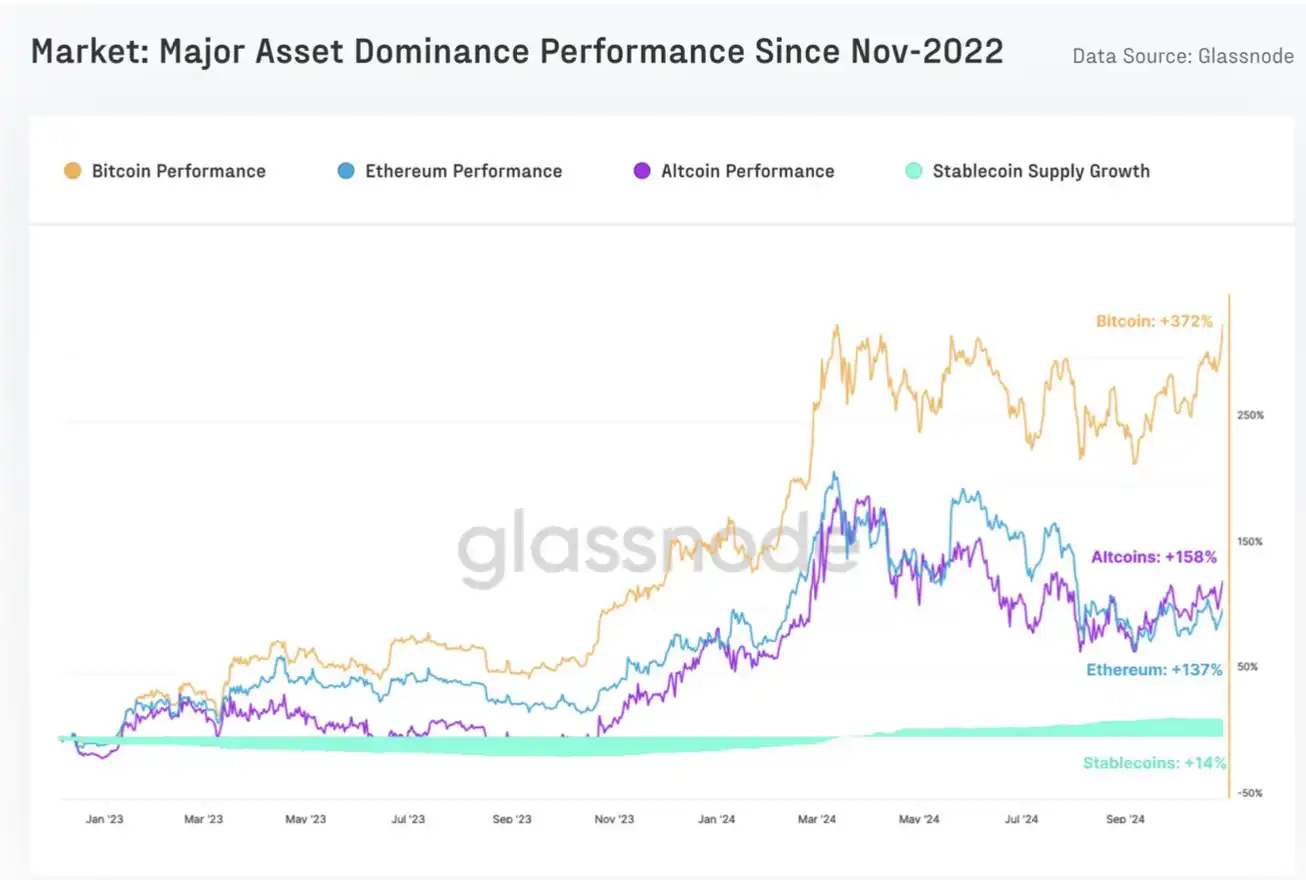Click the Nov '23 x-axis label
Viewport: 1306px width, 880px height.
[614, 819]
